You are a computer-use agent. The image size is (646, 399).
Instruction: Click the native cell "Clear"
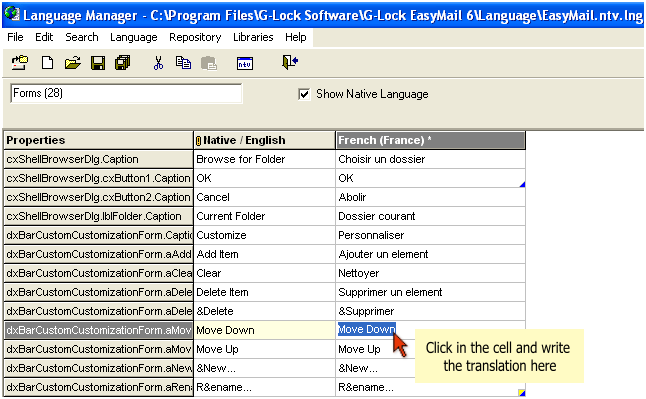(264, 273)
